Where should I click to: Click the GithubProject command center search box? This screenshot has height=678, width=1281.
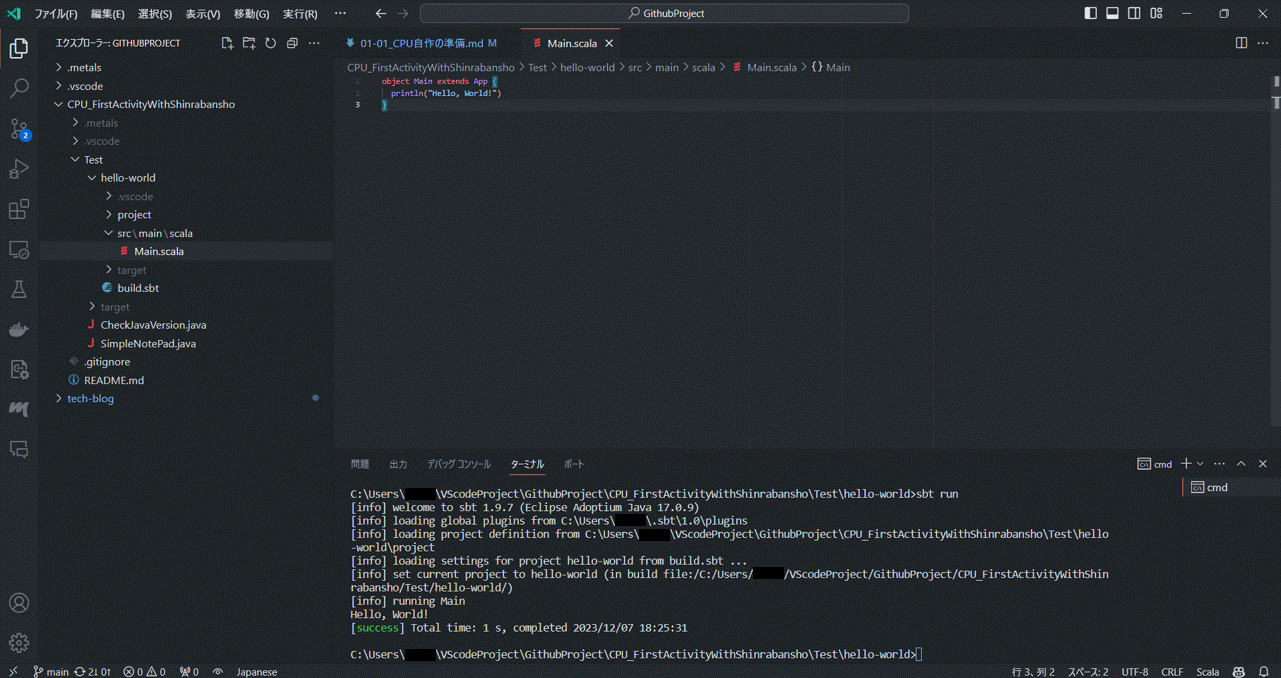(x=665, y=13)
